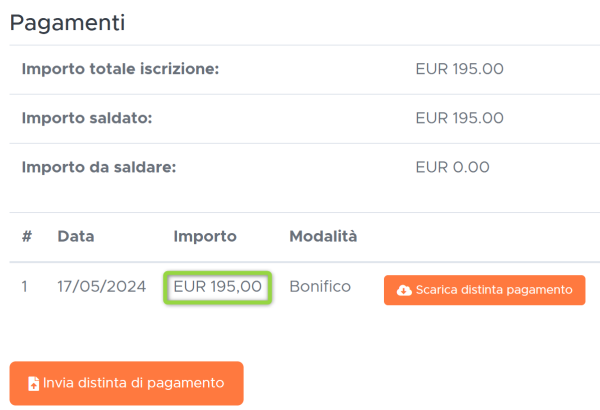Select the EUR 0.00 remaining amount
The height and width of the screenshot is (410, 600).
click(453, 167)
